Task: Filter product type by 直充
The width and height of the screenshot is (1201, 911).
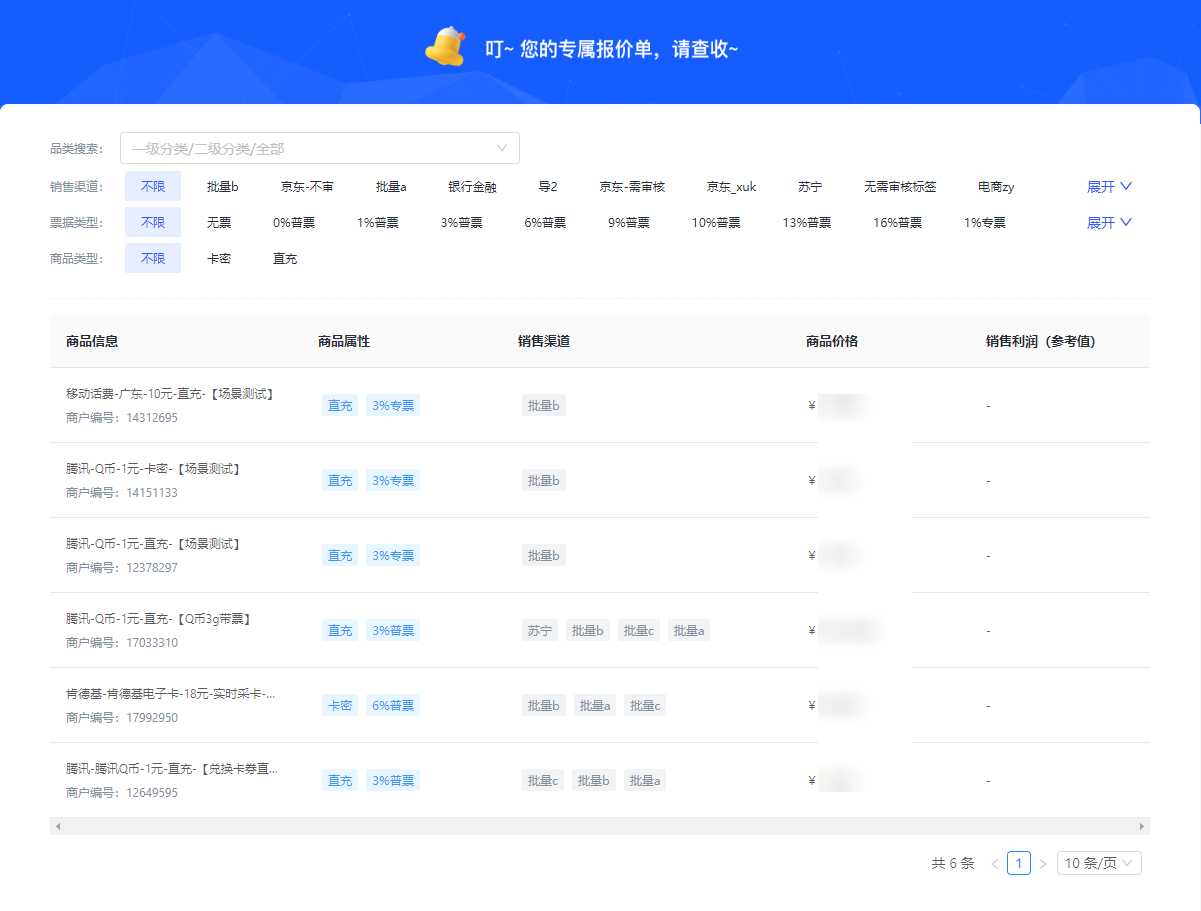Action: click(x=285, y=259)
